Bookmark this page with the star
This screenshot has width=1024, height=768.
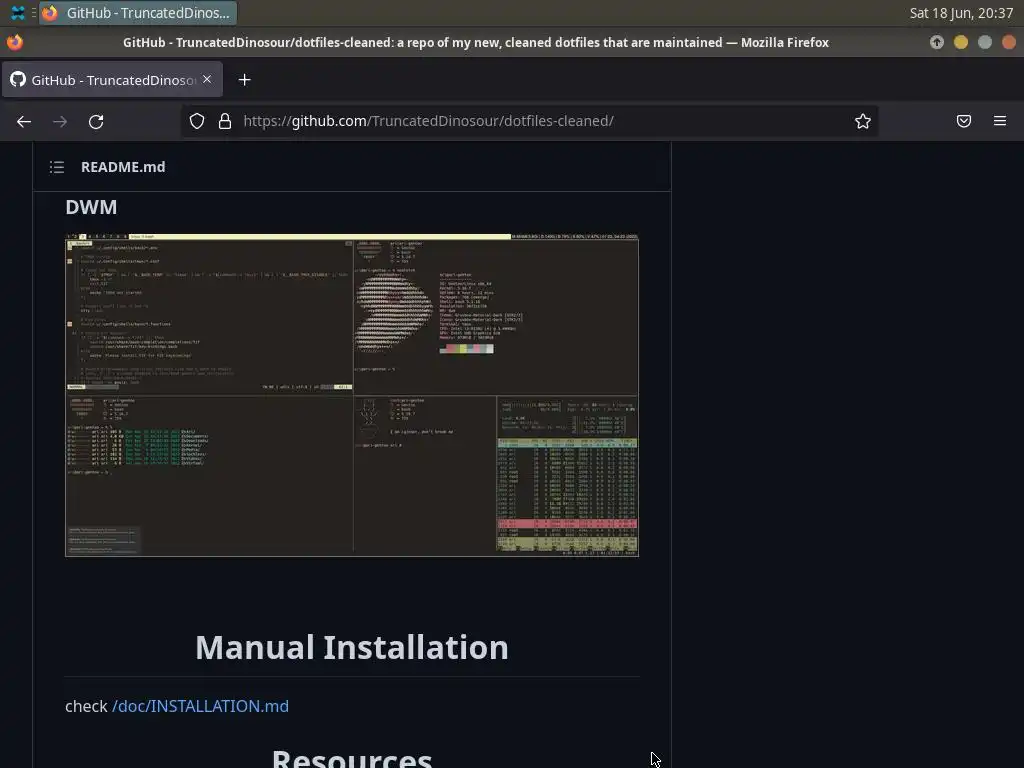[863, 121]
